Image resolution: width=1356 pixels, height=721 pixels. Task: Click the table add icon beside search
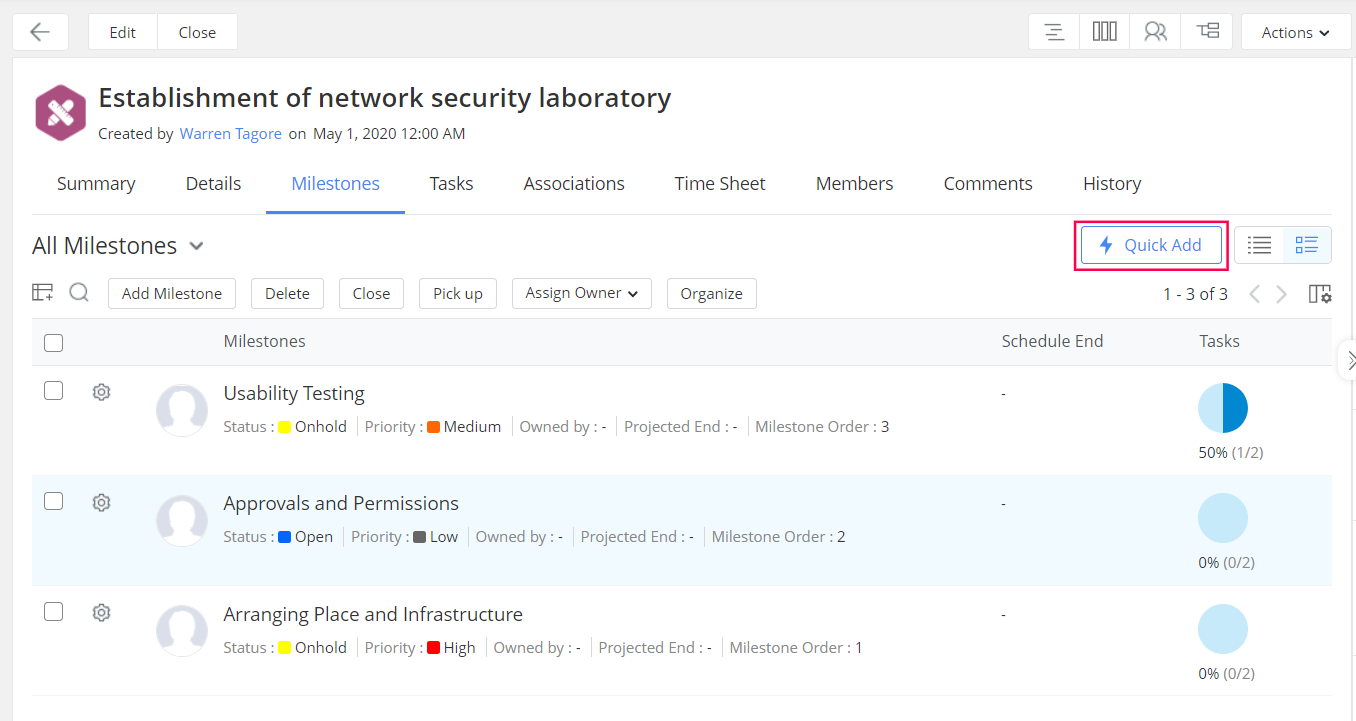[43, 293]
